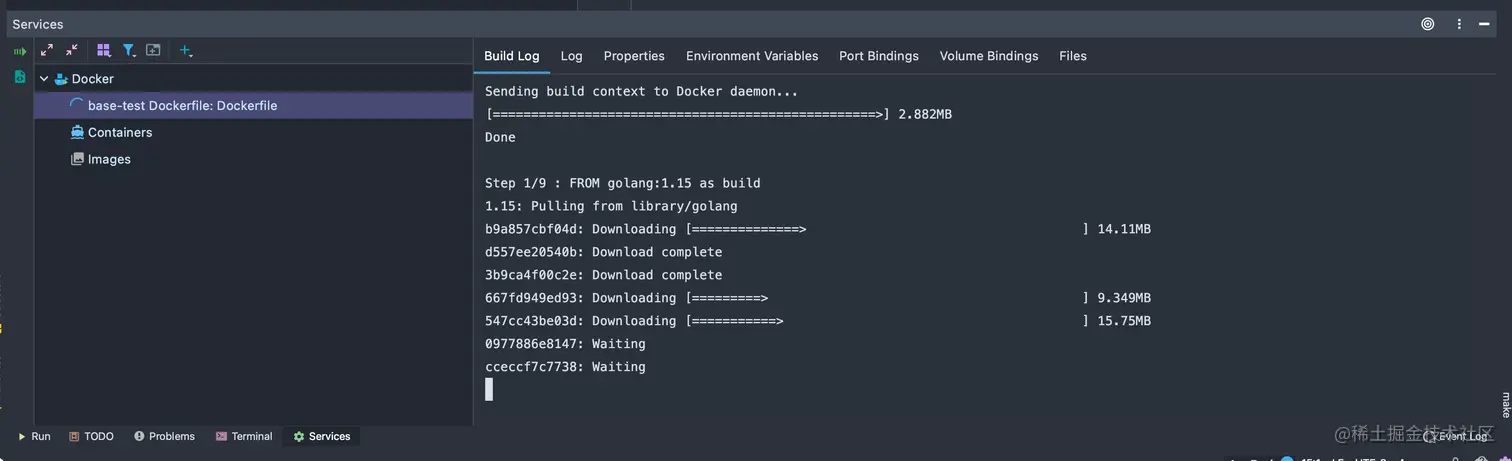
Task: Open the Group By options icon
Action: 103,50
